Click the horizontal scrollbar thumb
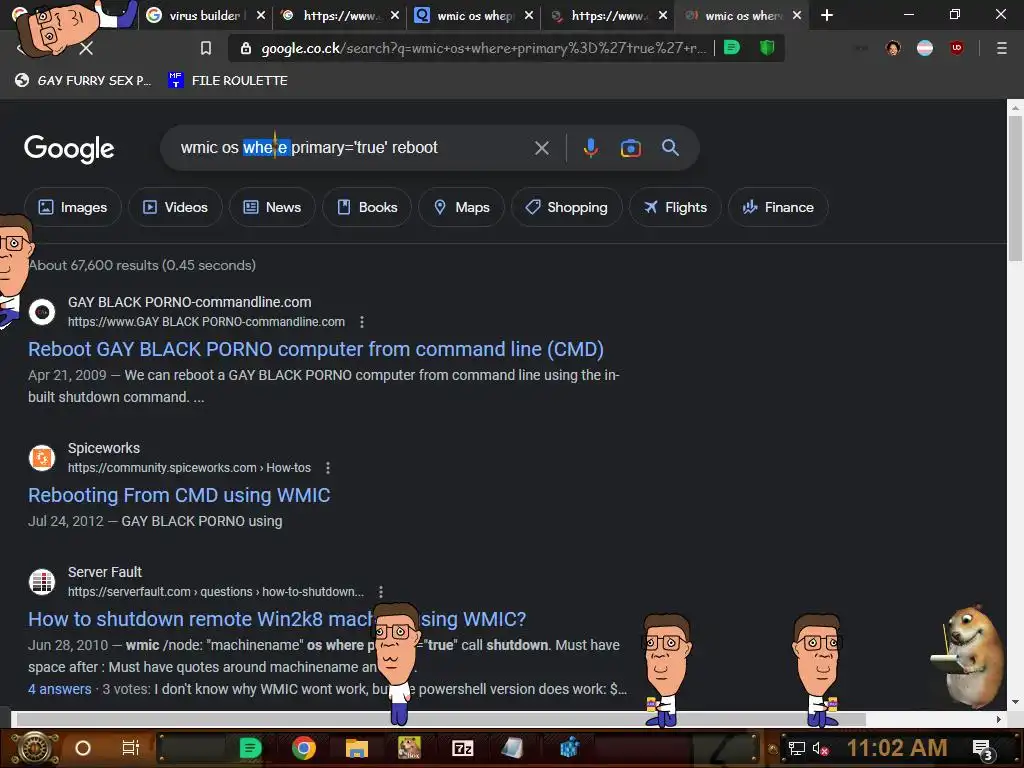 click(441, 719)
